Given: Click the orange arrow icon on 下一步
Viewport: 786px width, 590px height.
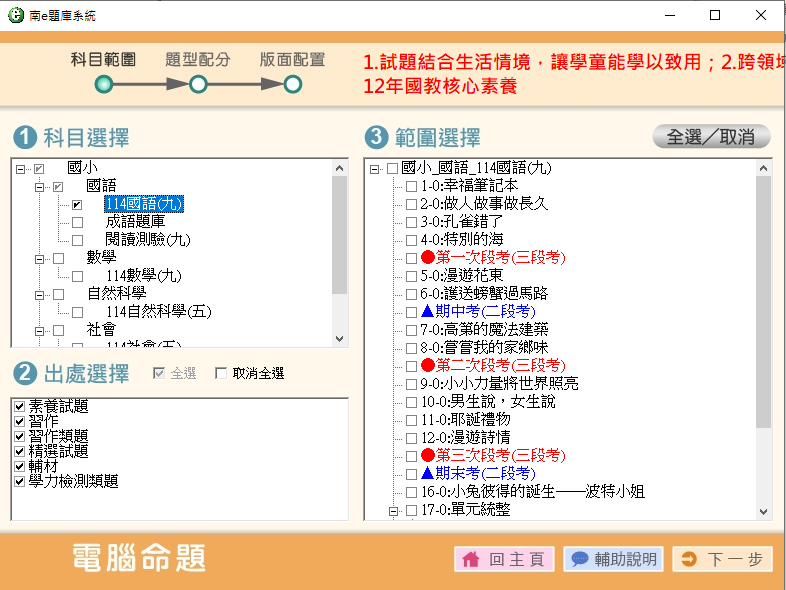Looking at the screenshot, I should 689,560.
